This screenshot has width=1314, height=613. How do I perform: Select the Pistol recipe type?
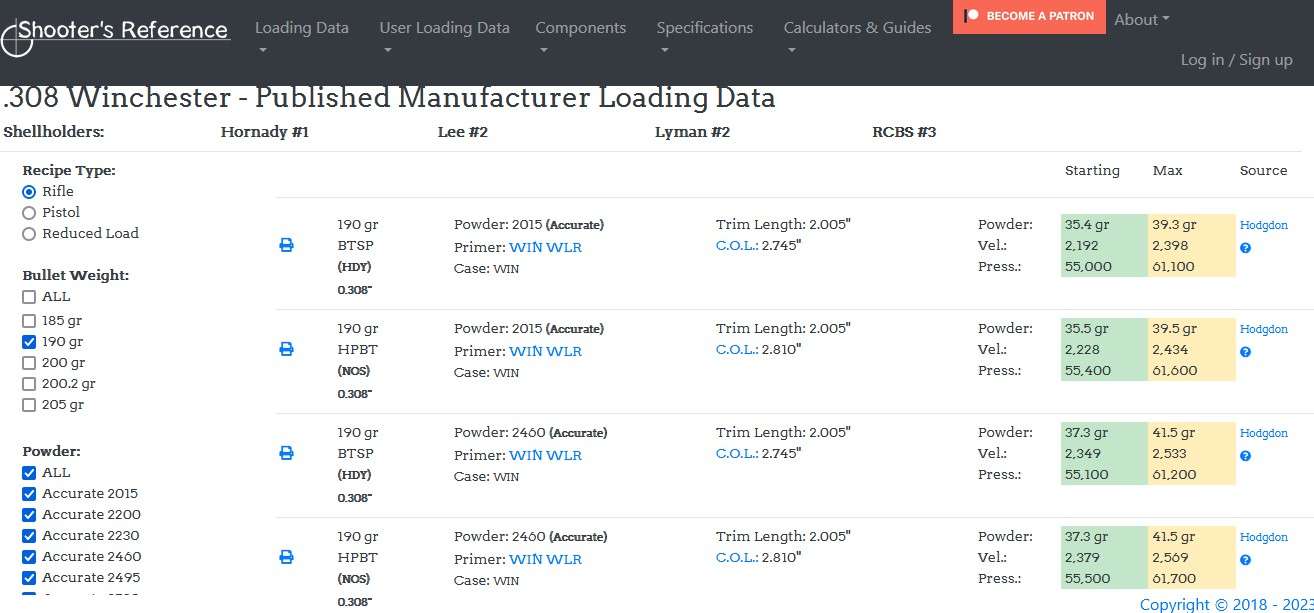click(29, 212)
